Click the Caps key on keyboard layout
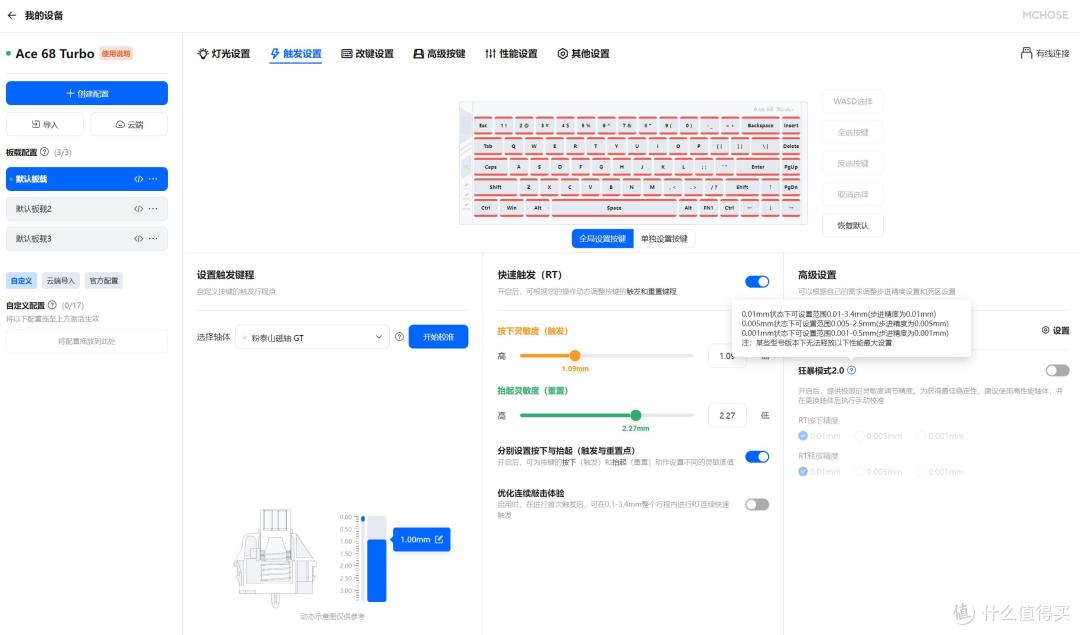The height and width of the screenshot is (635, 1080). tap(490, 167)
